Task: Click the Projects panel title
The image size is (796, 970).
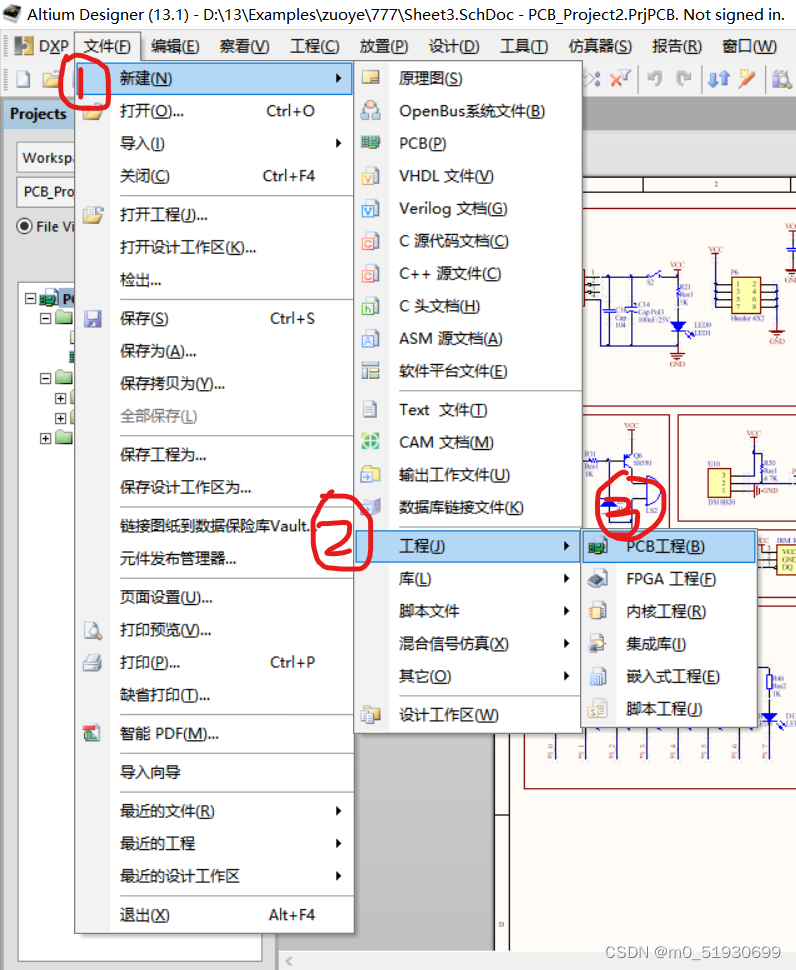Action: click(38, 114)
